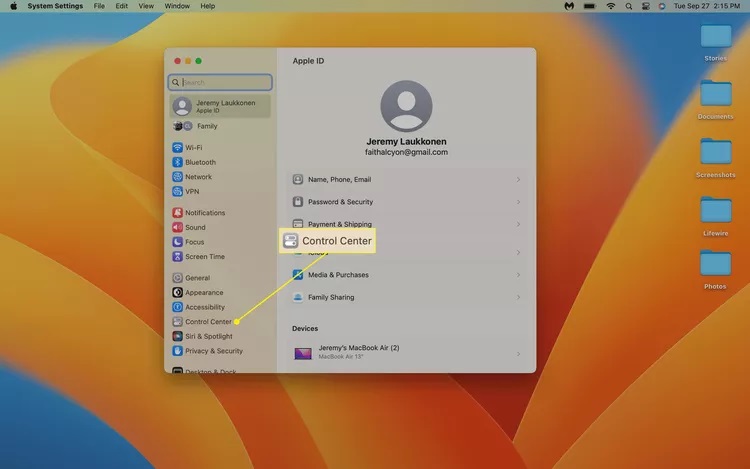Open Password & Security chevron row

tap(406, 202)
